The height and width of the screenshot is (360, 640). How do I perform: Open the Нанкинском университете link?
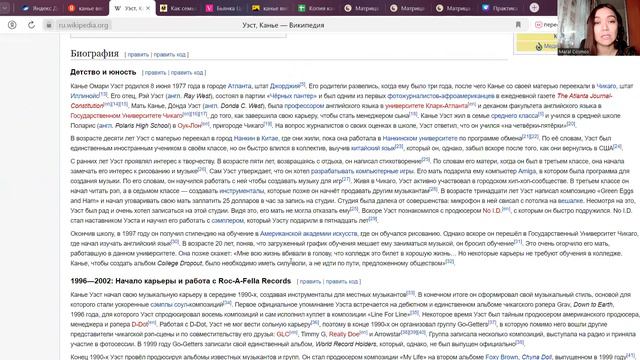420,138
